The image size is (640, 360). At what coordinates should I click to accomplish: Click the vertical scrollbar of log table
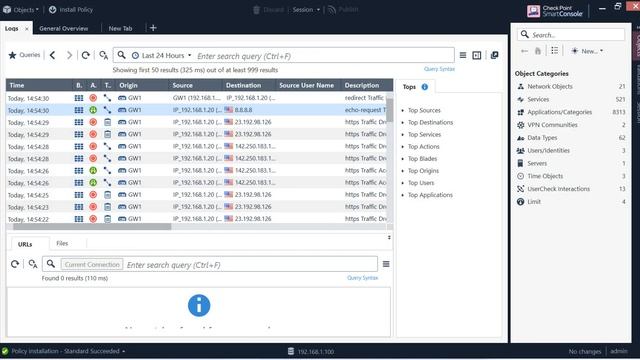coord(390,109)
